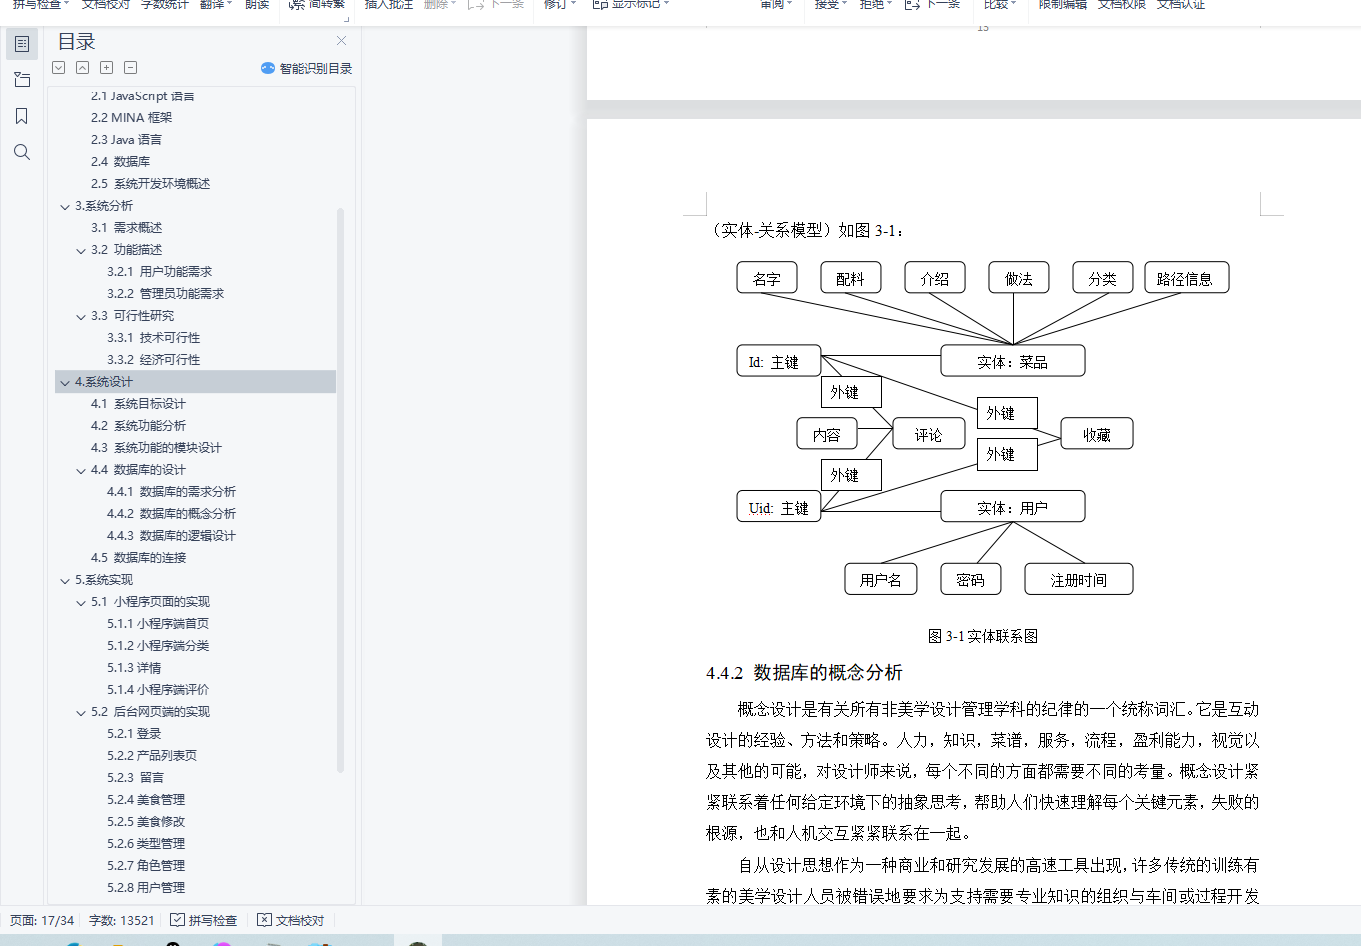Collapse the 4.4 数据库的设计 outline section
Image resolution: width=1361 pixels, height=946 pixels.
(82, 471)
